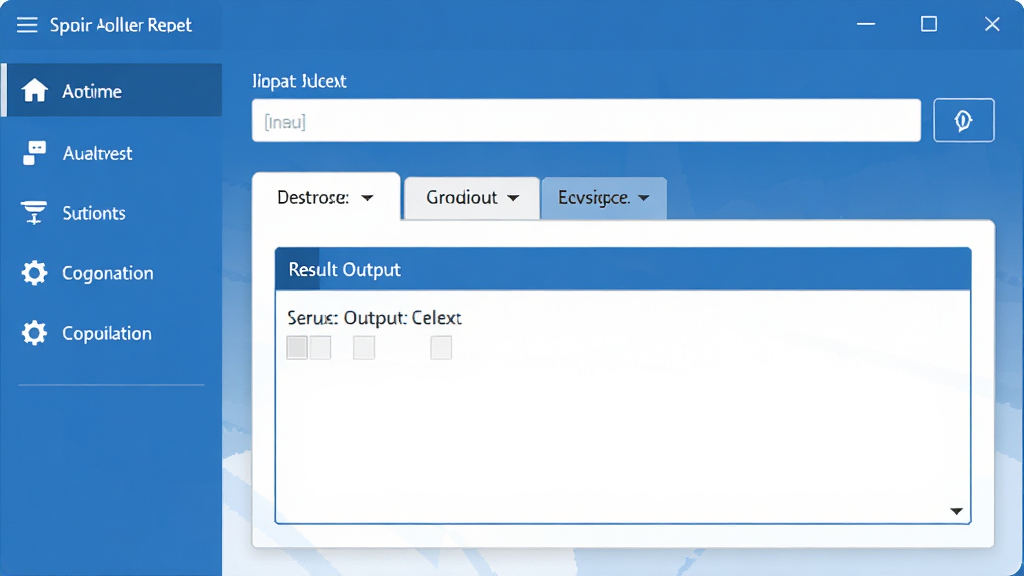Select the Grodiout tab

pos(472,198)
